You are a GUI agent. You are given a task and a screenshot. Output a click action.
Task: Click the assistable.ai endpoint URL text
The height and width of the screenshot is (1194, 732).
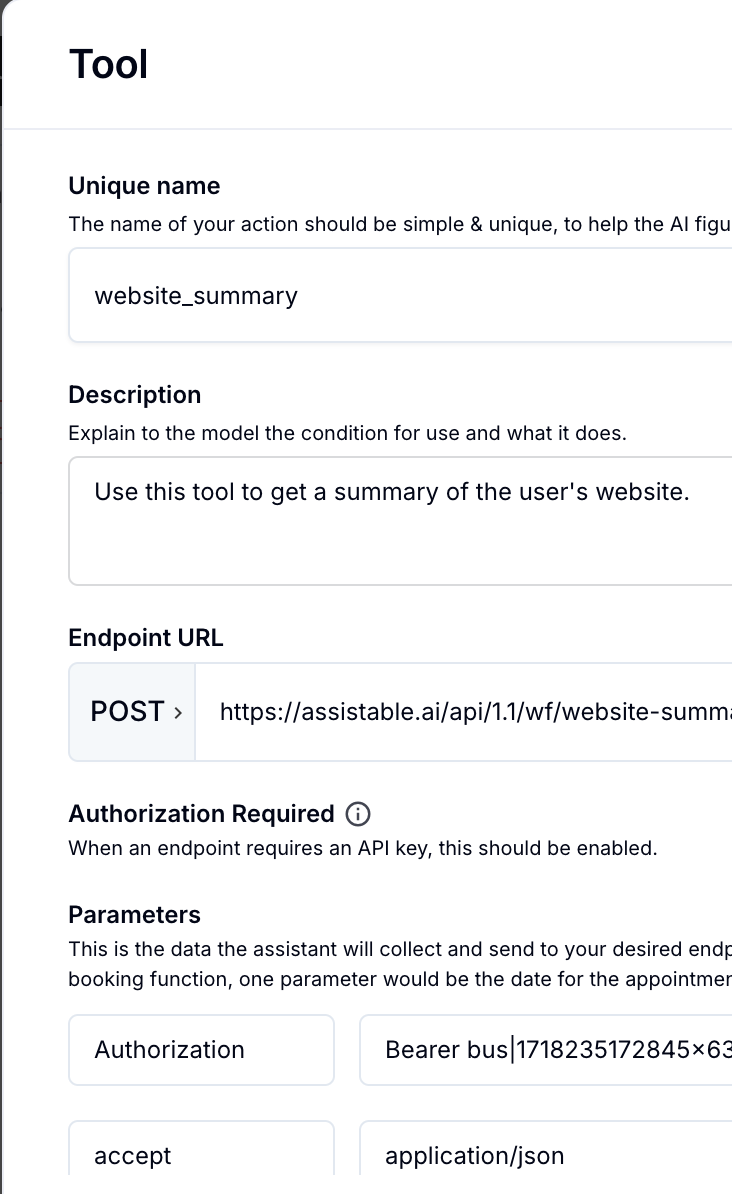point(470,711)
